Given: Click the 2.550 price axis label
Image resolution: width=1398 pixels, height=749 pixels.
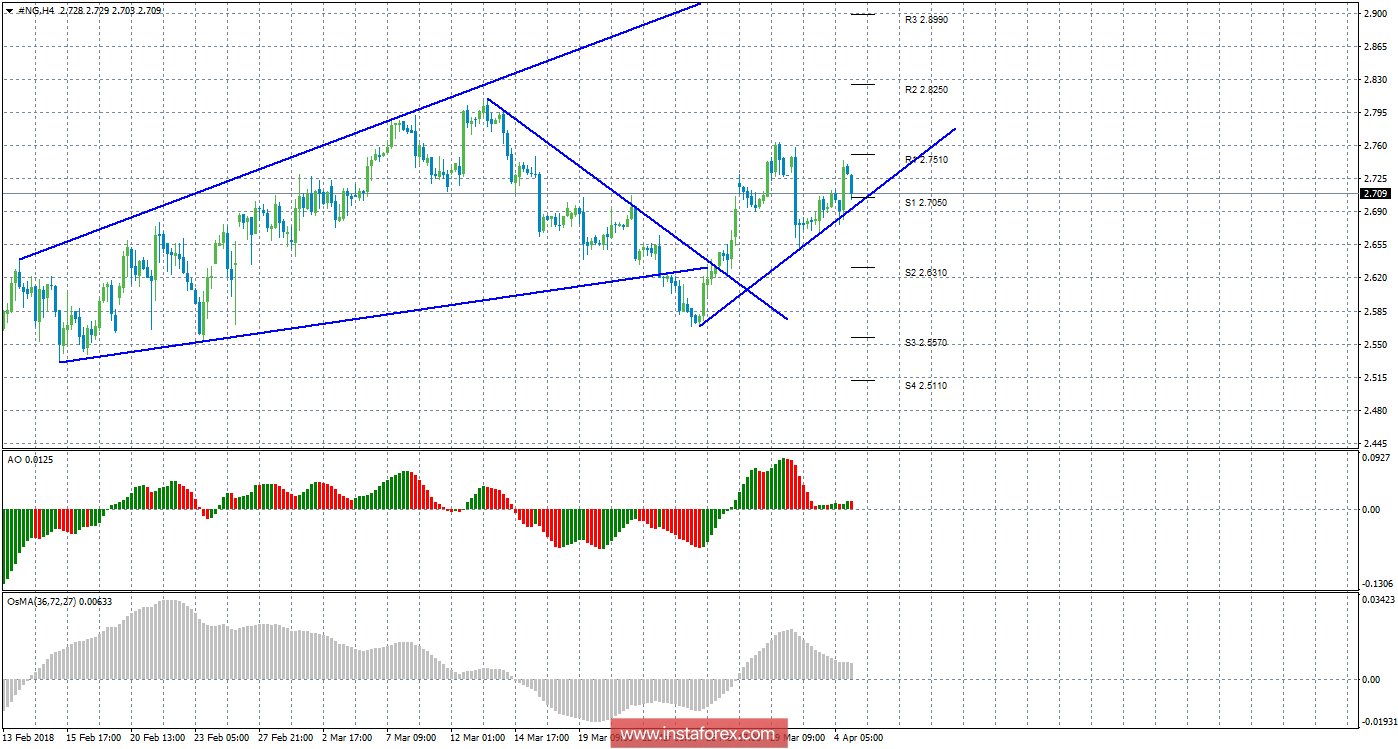Looking at the screenshot, I should pos(1375,345).
